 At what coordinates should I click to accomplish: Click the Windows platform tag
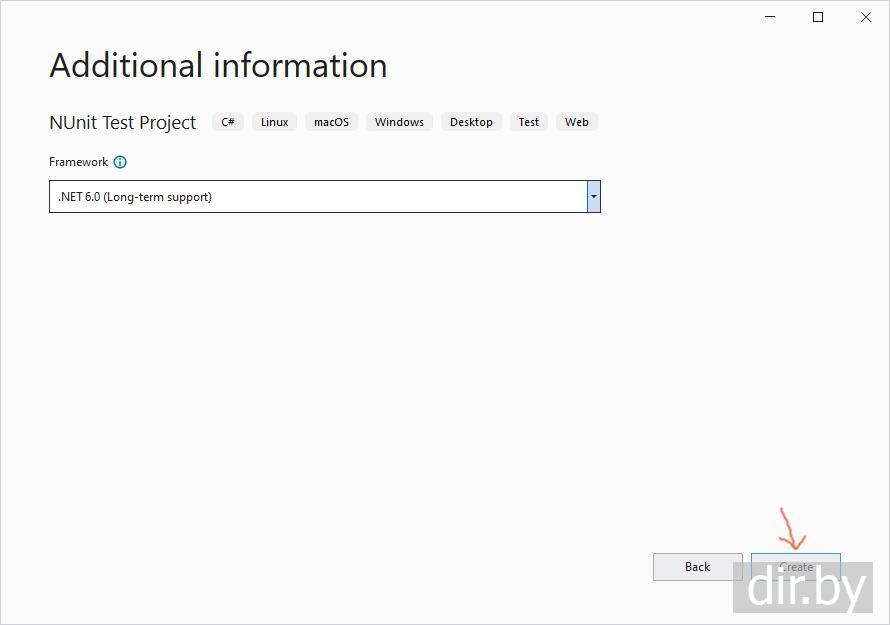(399, 122)
